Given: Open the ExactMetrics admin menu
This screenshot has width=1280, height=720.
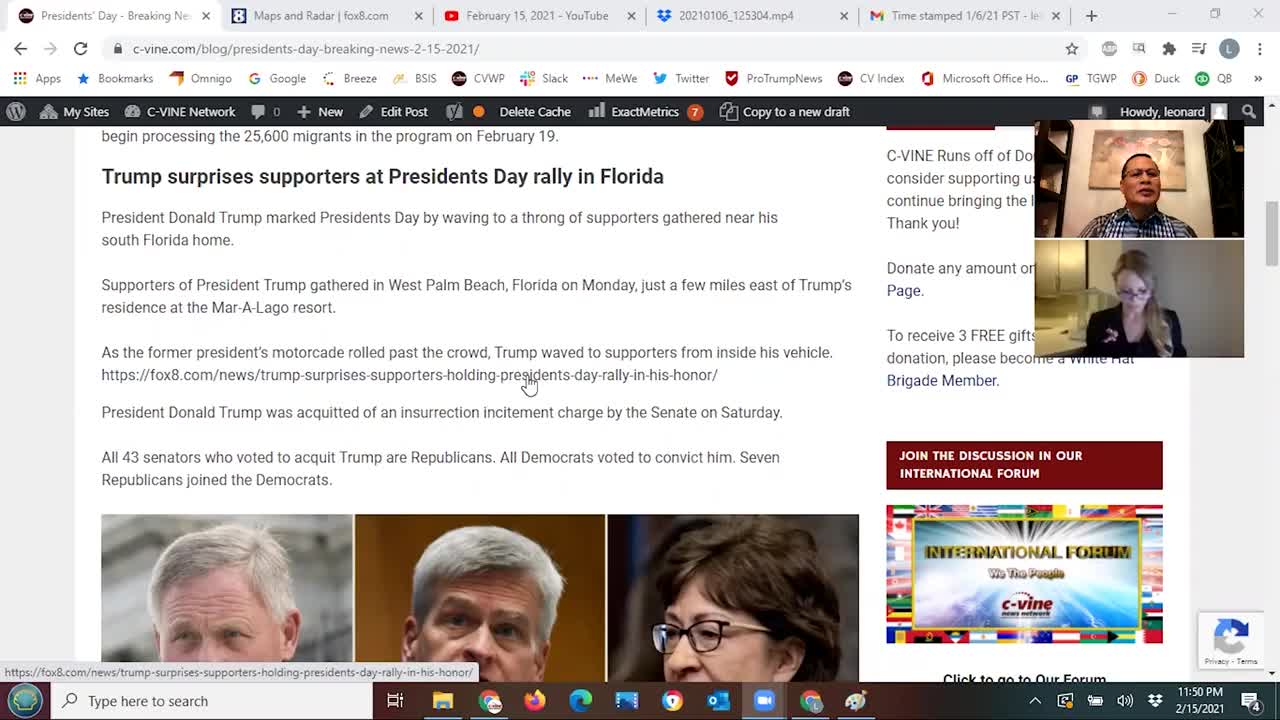Looking at the screenshot, I should 645,111.
